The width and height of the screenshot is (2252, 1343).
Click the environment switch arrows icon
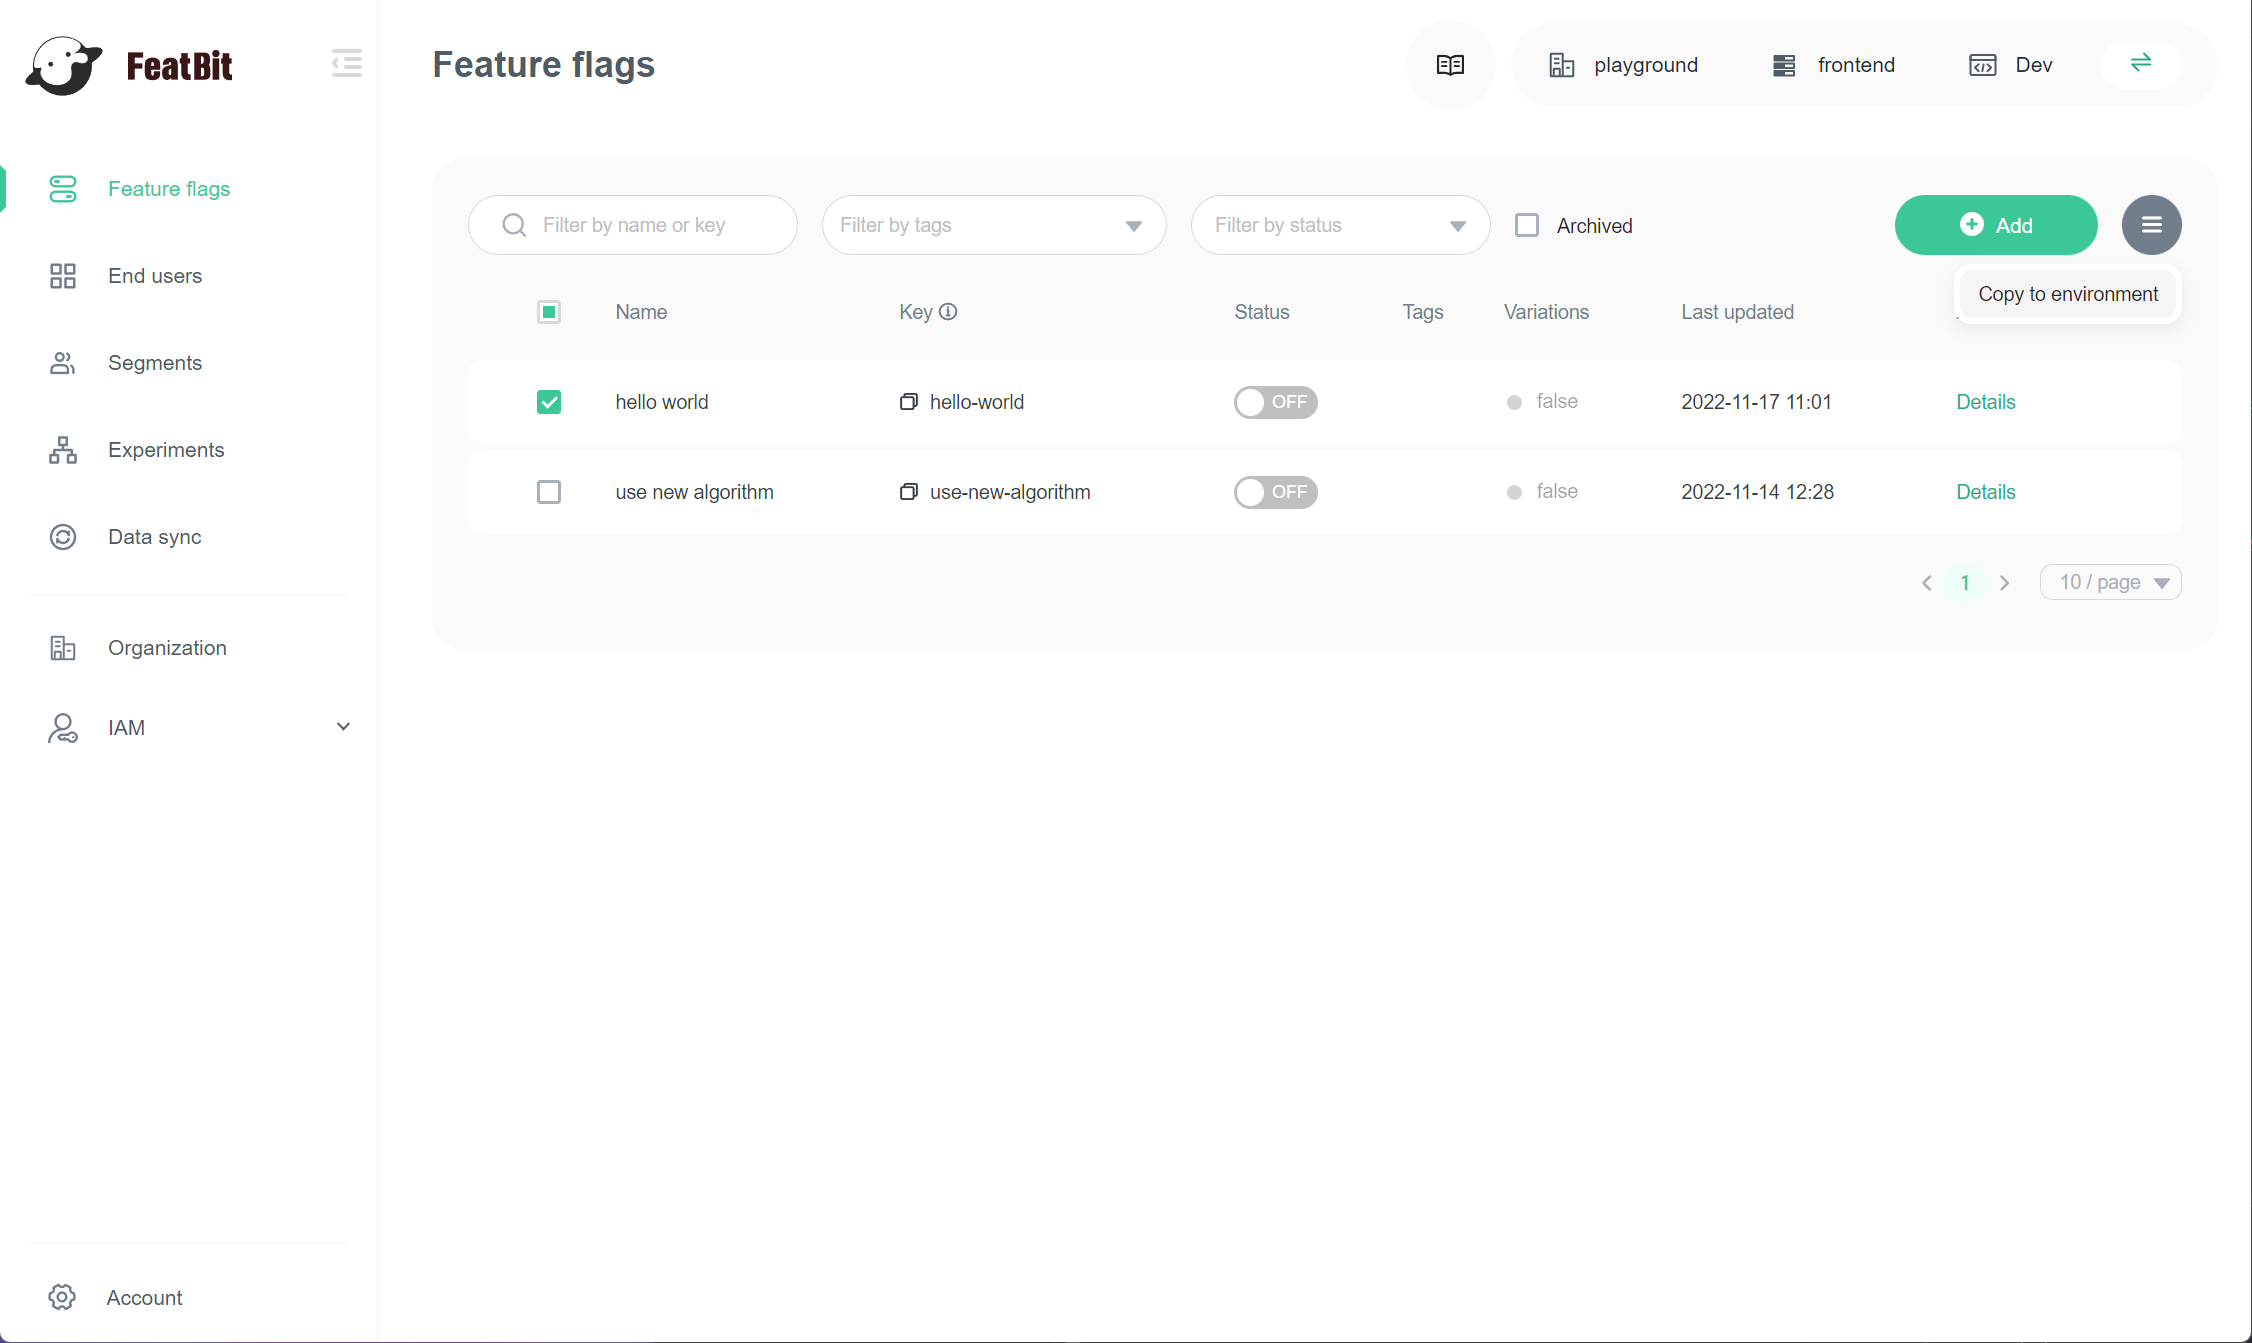(x=2140, y=63)
